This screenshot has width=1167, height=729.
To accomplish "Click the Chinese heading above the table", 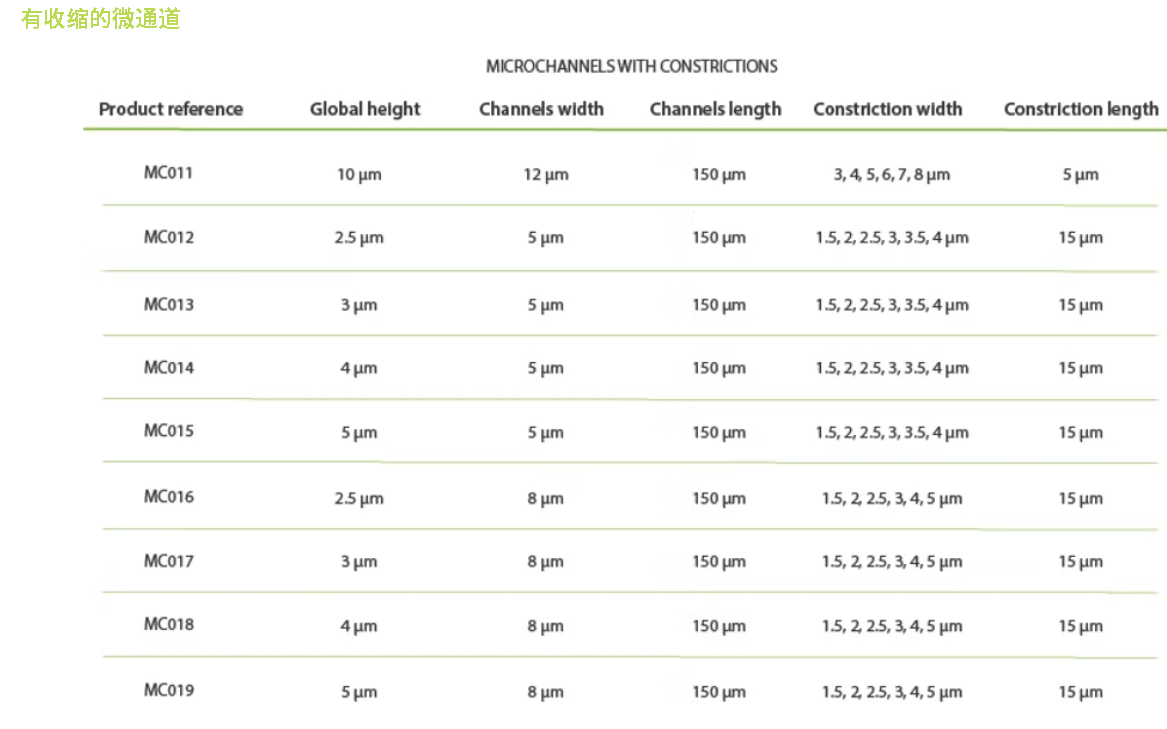I will (x=100, y=19).
